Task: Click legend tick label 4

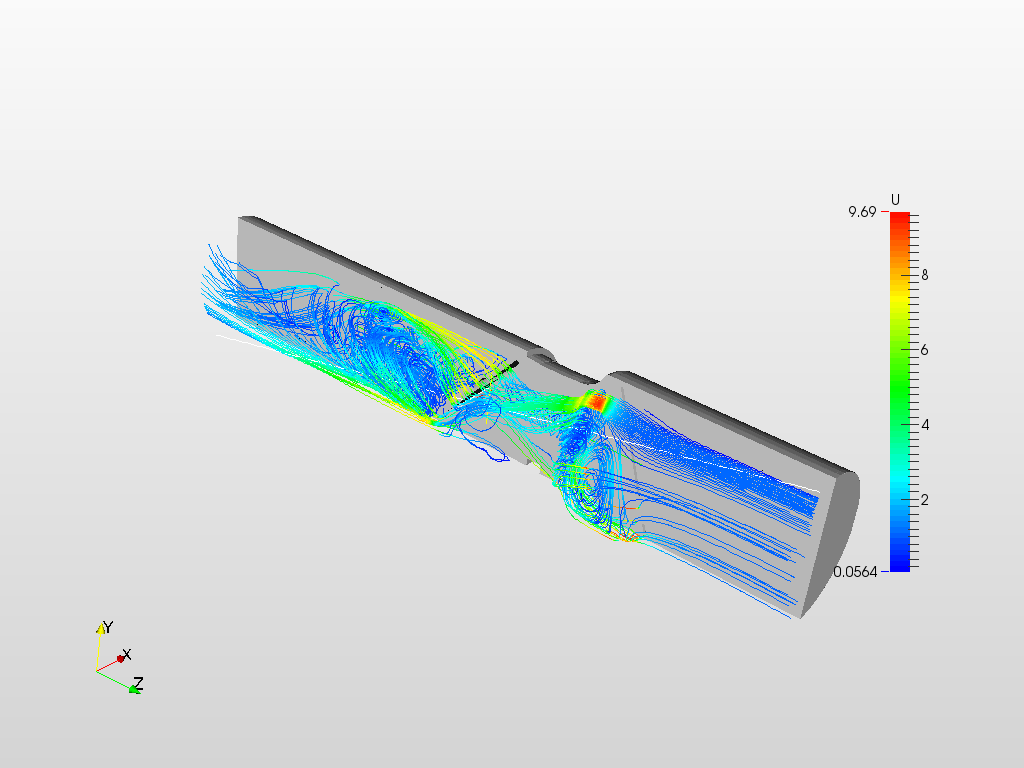Action: (x=924, y=425)
